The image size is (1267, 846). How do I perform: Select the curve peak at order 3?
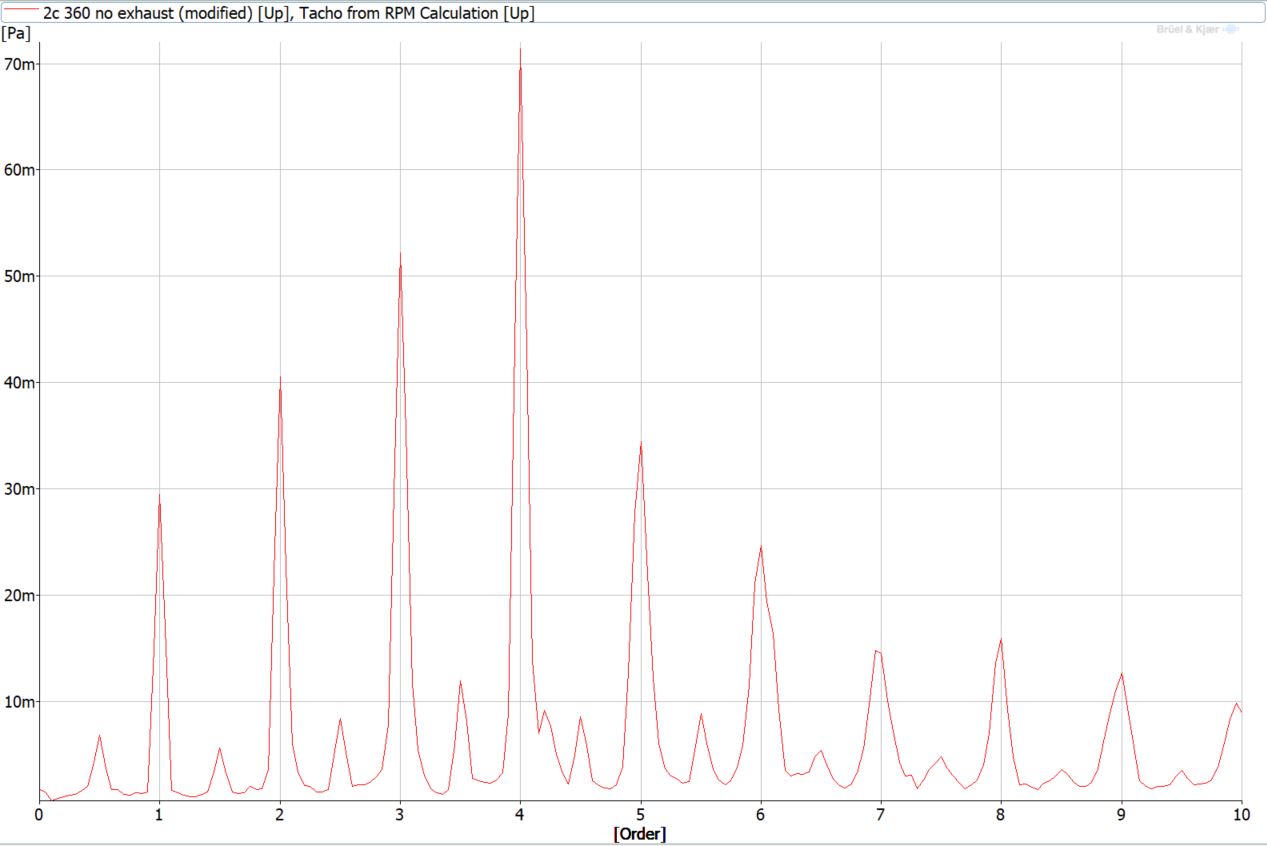[400, 254]
